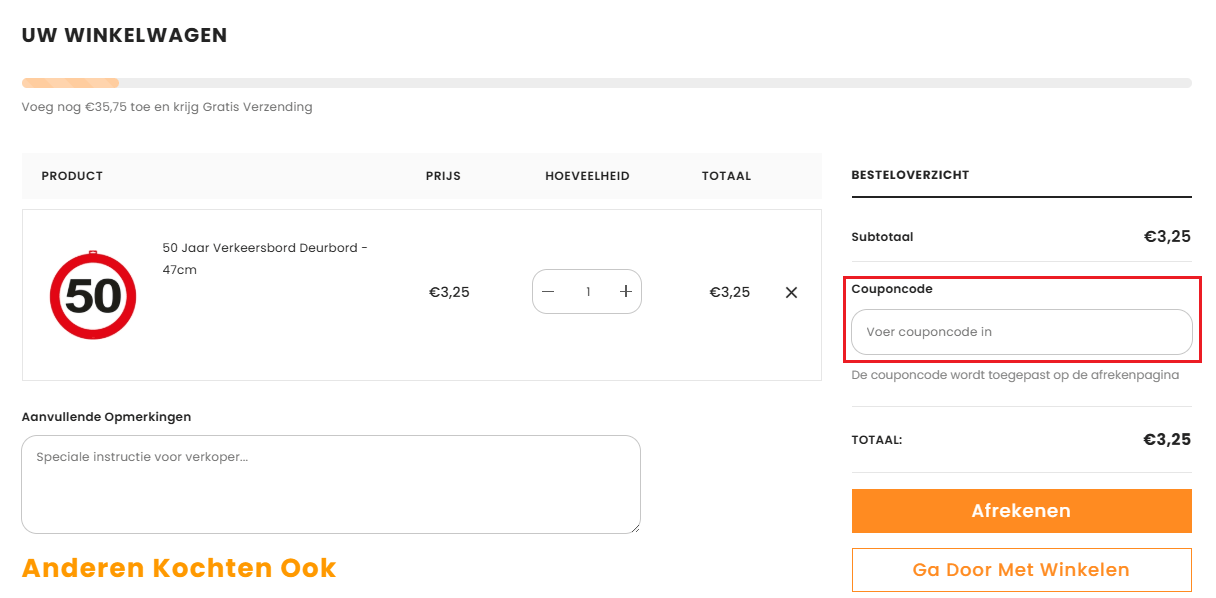Increase quantity with the plus icon
The image size is (1216, 598).
click(626, 292)
